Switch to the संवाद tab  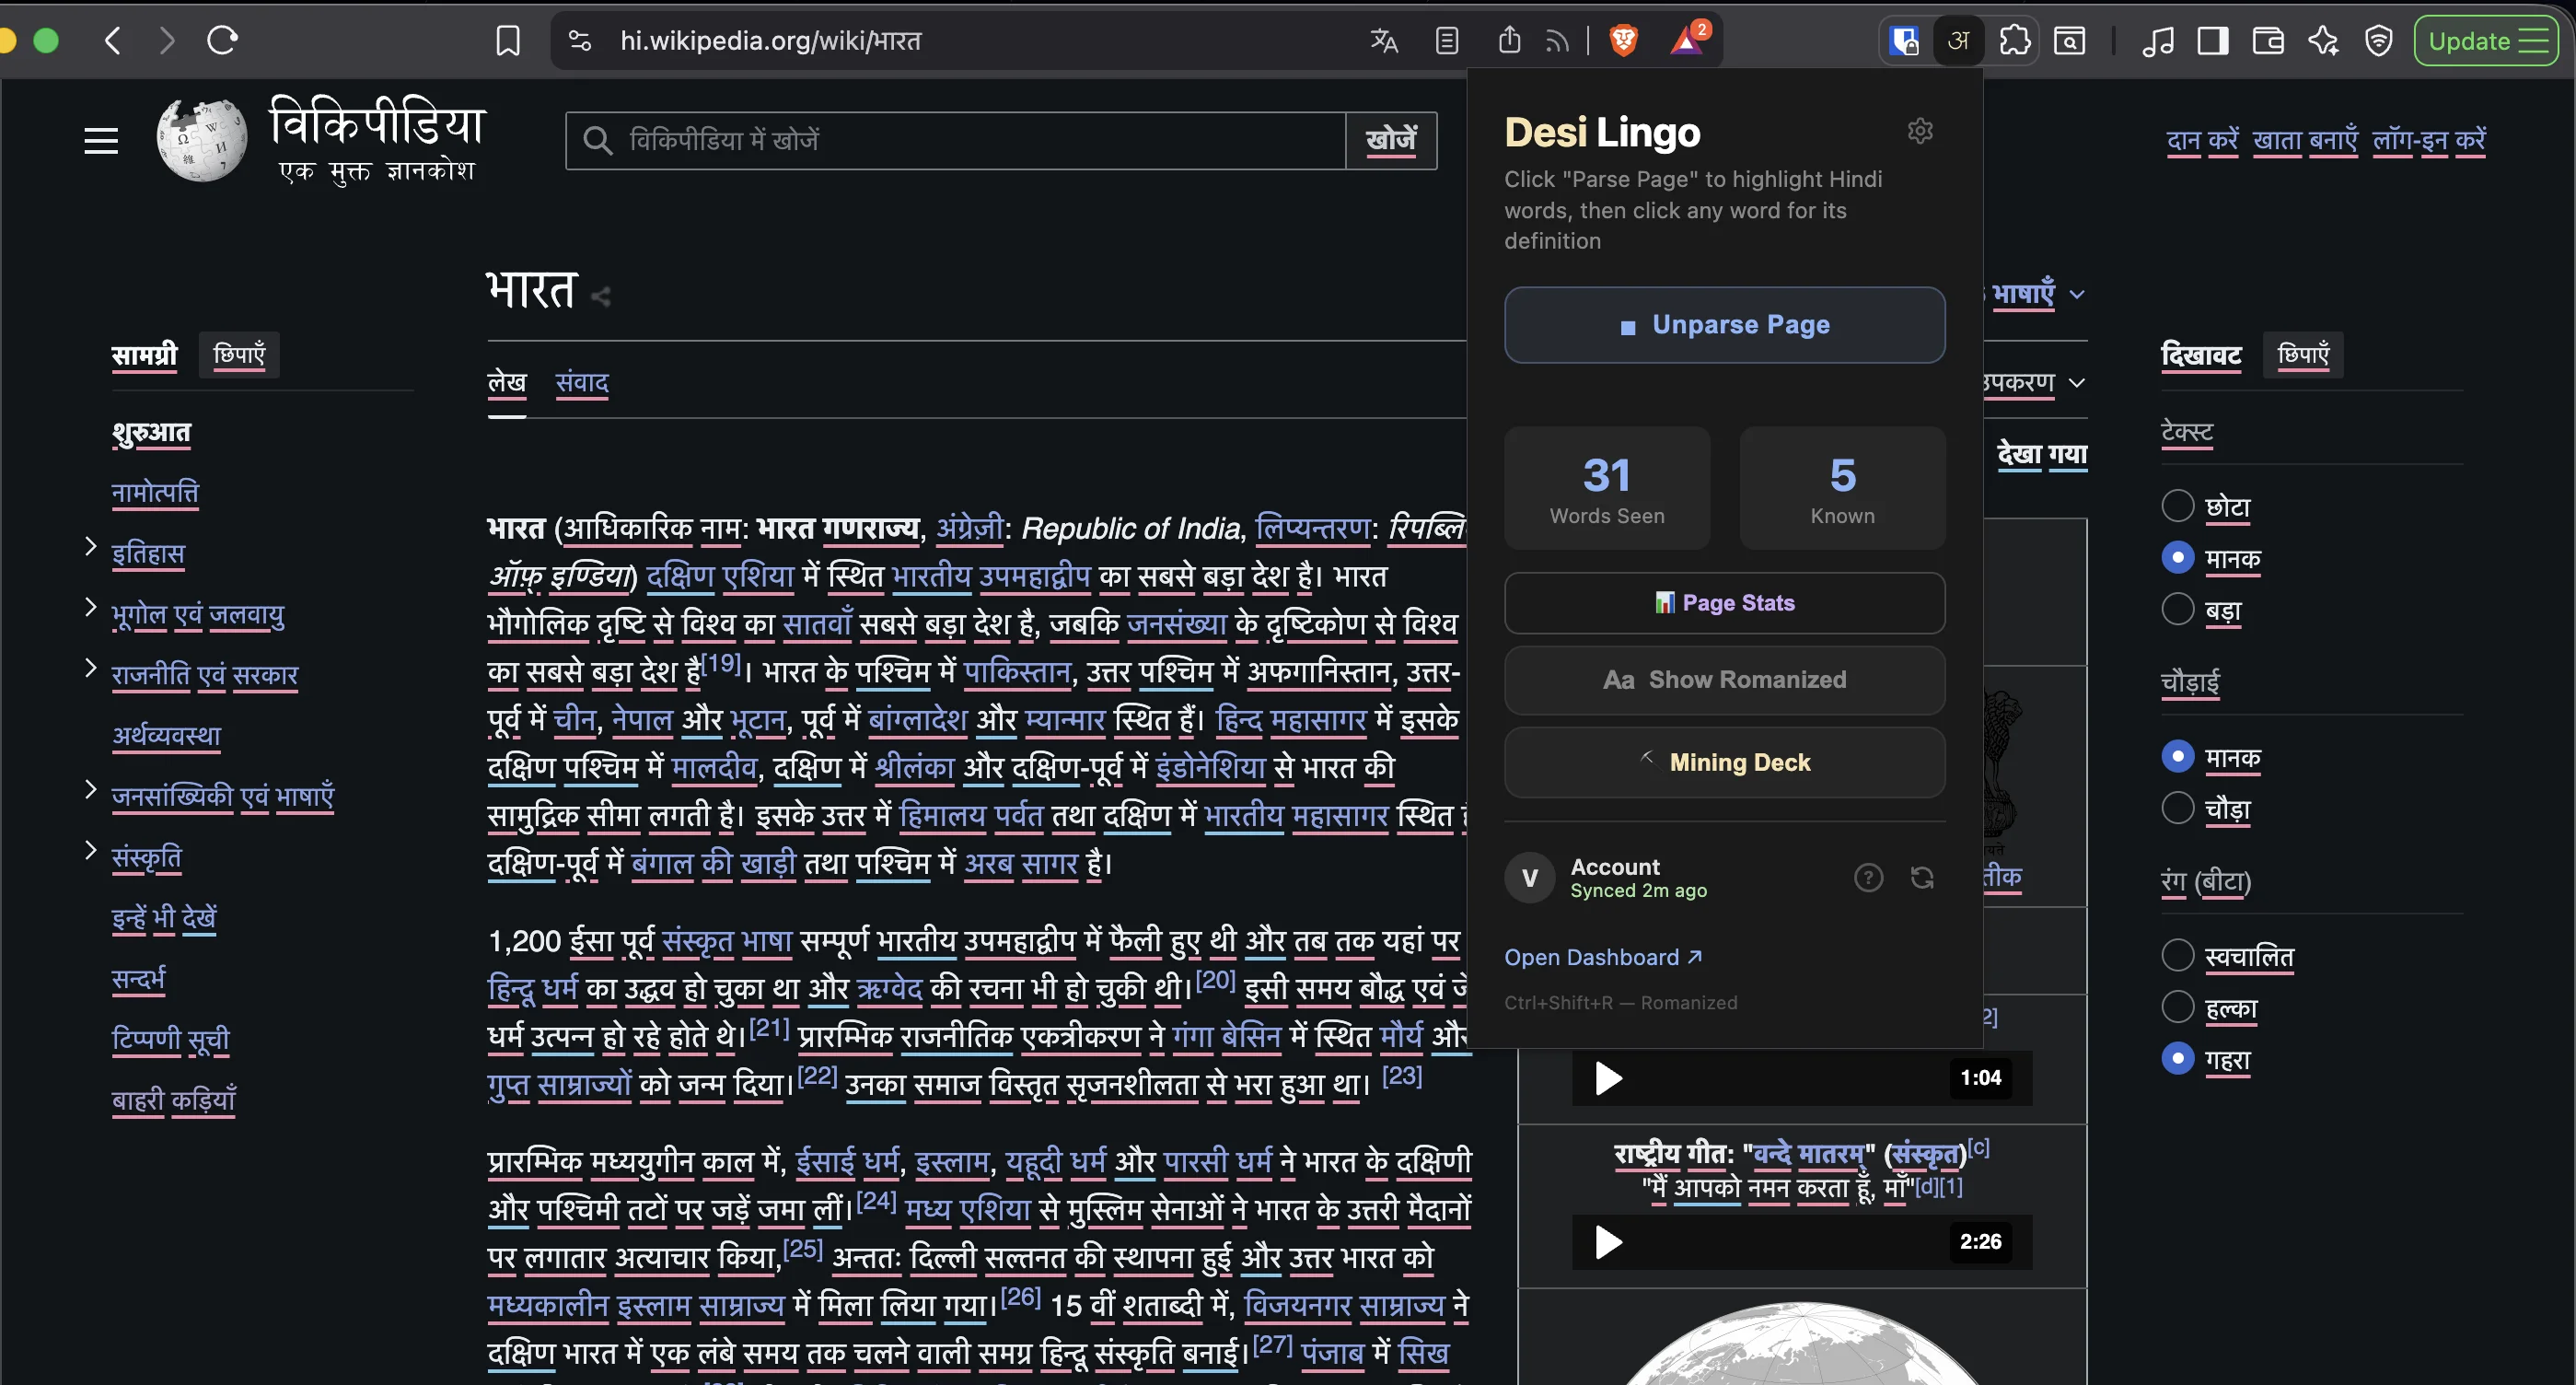coord(581,382)
